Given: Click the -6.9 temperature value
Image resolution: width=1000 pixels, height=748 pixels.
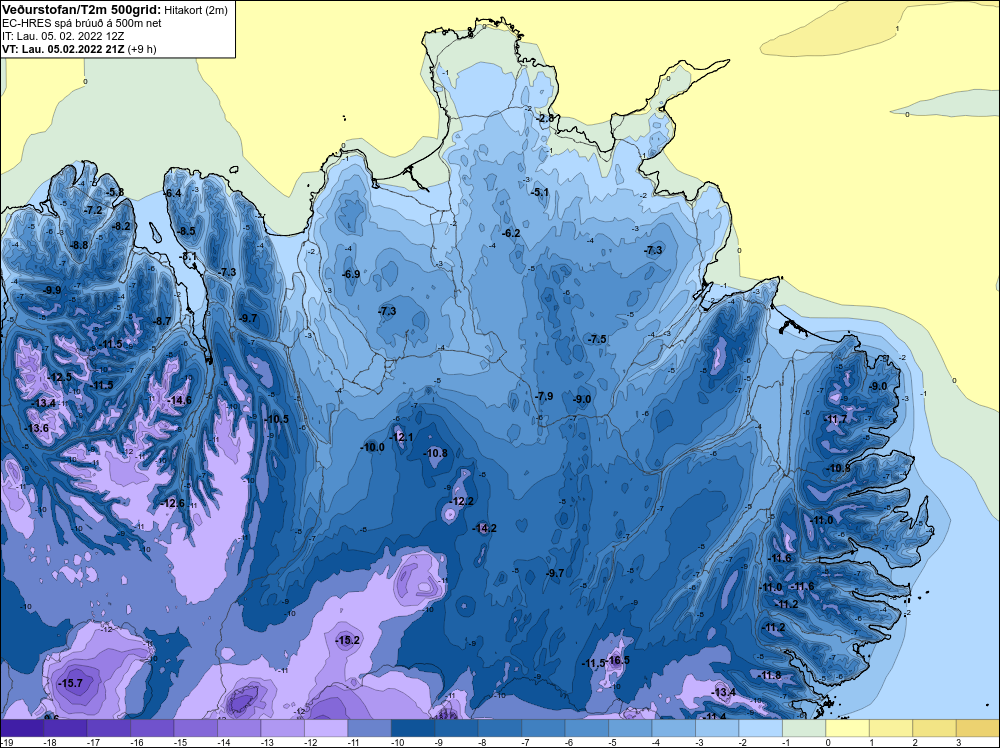Looking at the screenshot, I should [x=351, y=274].
